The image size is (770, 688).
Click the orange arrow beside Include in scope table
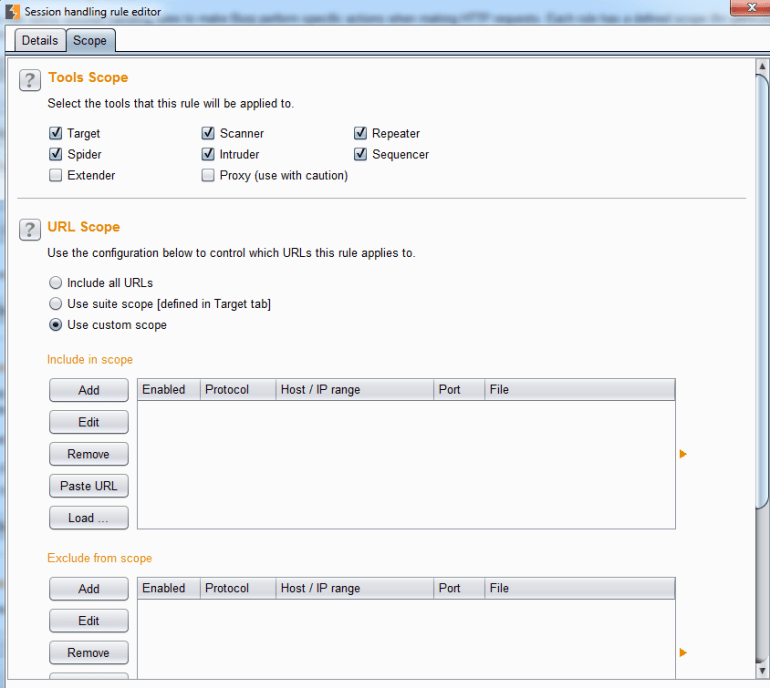coord(683,454)
